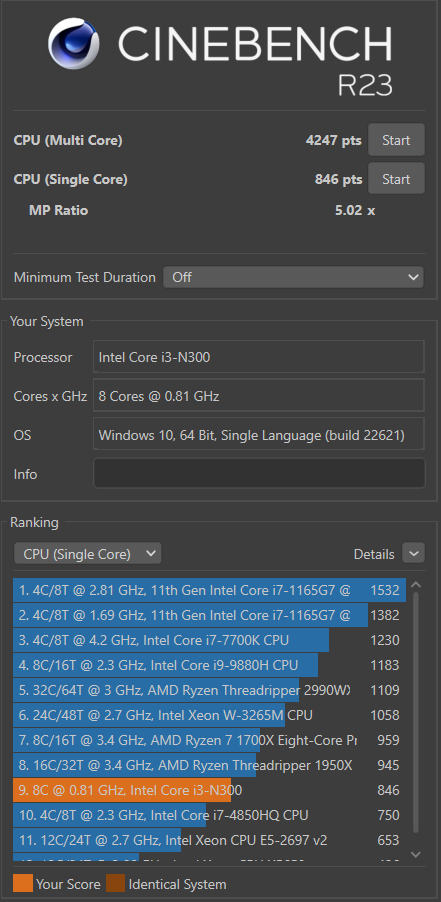Click the Processor field showing Intel Core i3-N300

[x=259, y=357]
